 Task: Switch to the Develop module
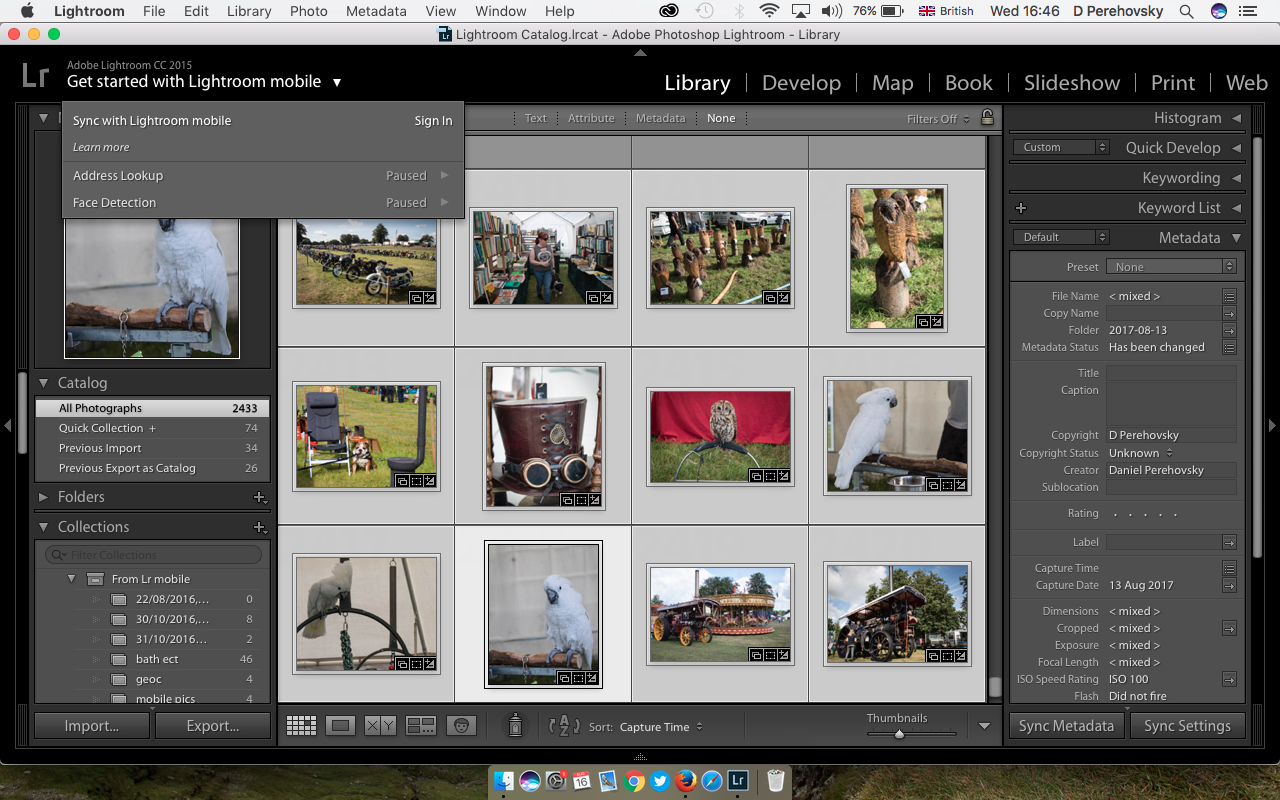pos(799,83)
